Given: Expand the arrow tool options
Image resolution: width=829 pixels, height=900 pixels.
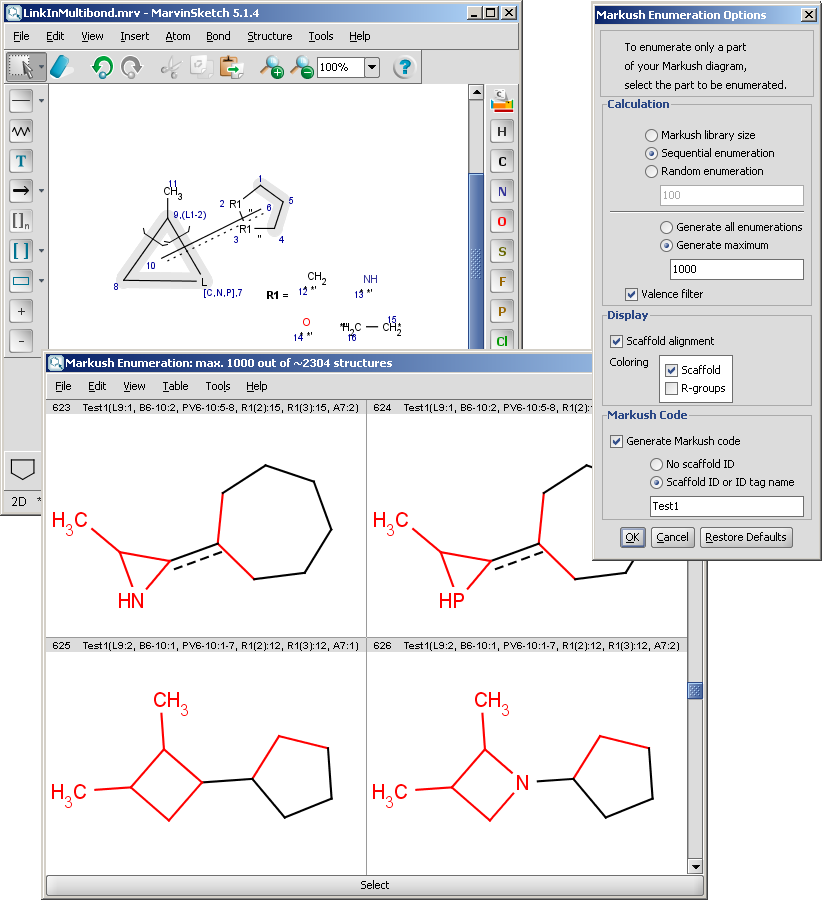Looking at the screenshot, I should point(42,190).
